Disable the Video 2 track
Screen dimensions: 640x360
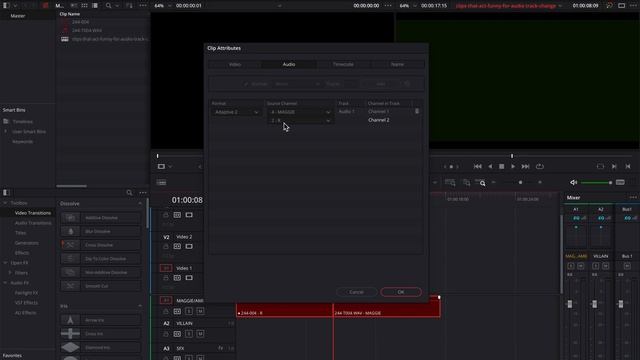pos(189,247)
